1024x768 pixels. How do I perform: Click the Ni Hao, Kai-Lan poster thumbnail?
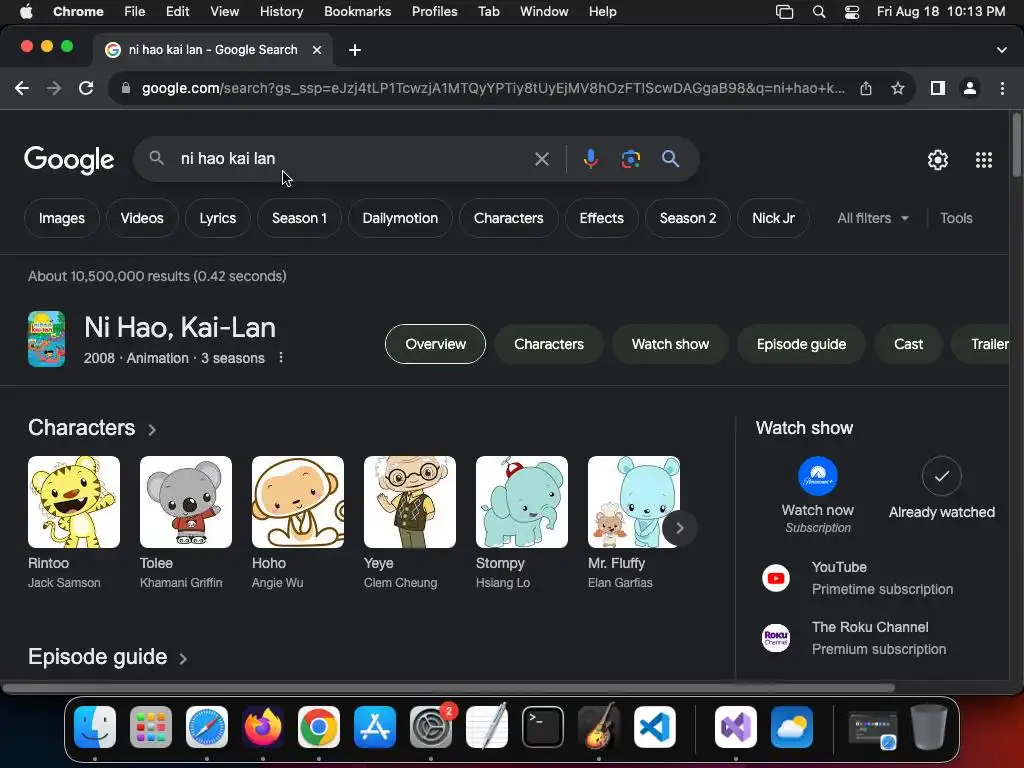[x=46, y=339]
